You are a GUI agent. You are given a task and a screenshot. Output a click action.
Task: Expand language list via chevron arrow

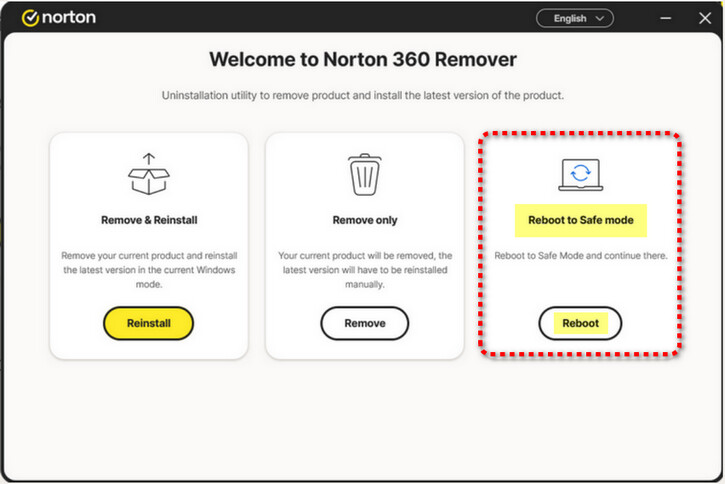602,18
